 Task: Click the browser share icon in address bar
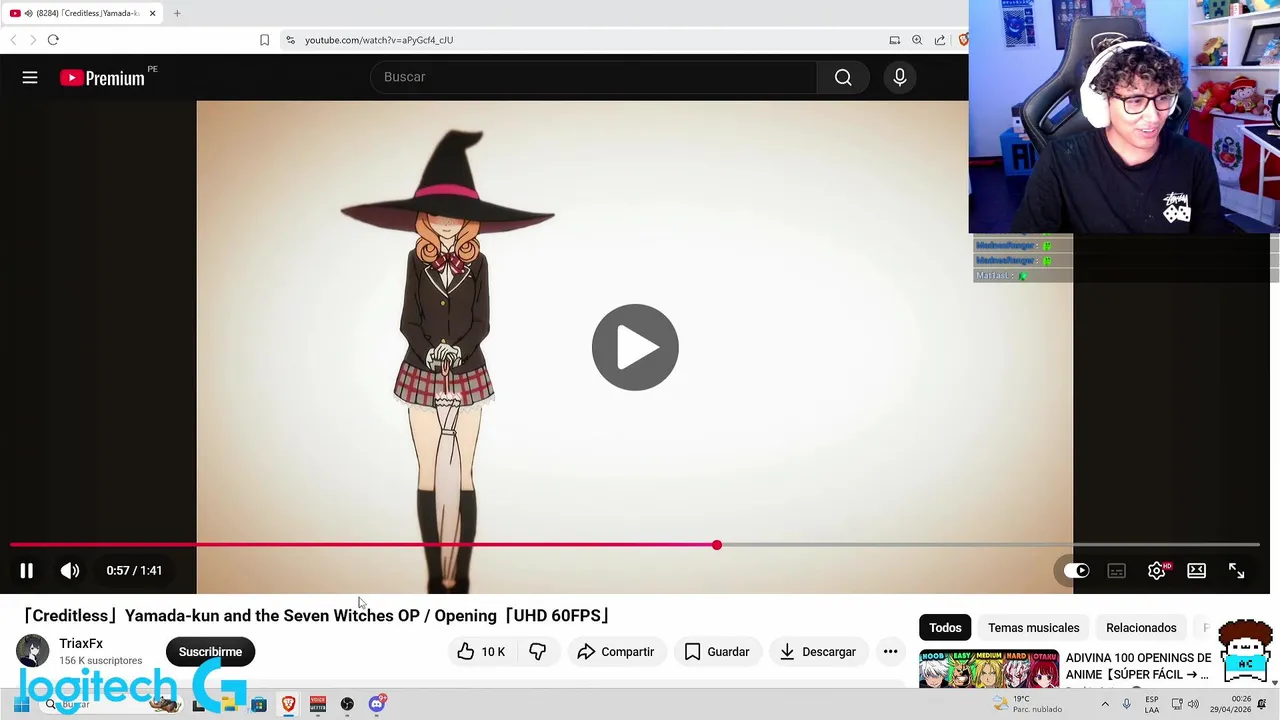[940, 40]
